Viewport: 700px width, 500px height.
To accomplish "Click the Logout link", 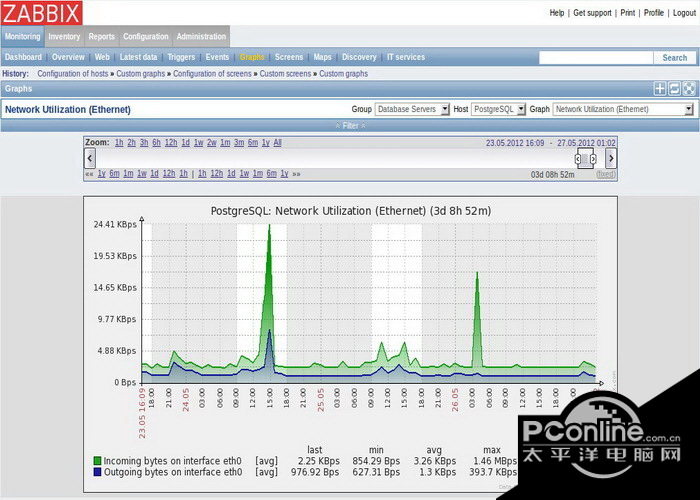I will (684, 13).
